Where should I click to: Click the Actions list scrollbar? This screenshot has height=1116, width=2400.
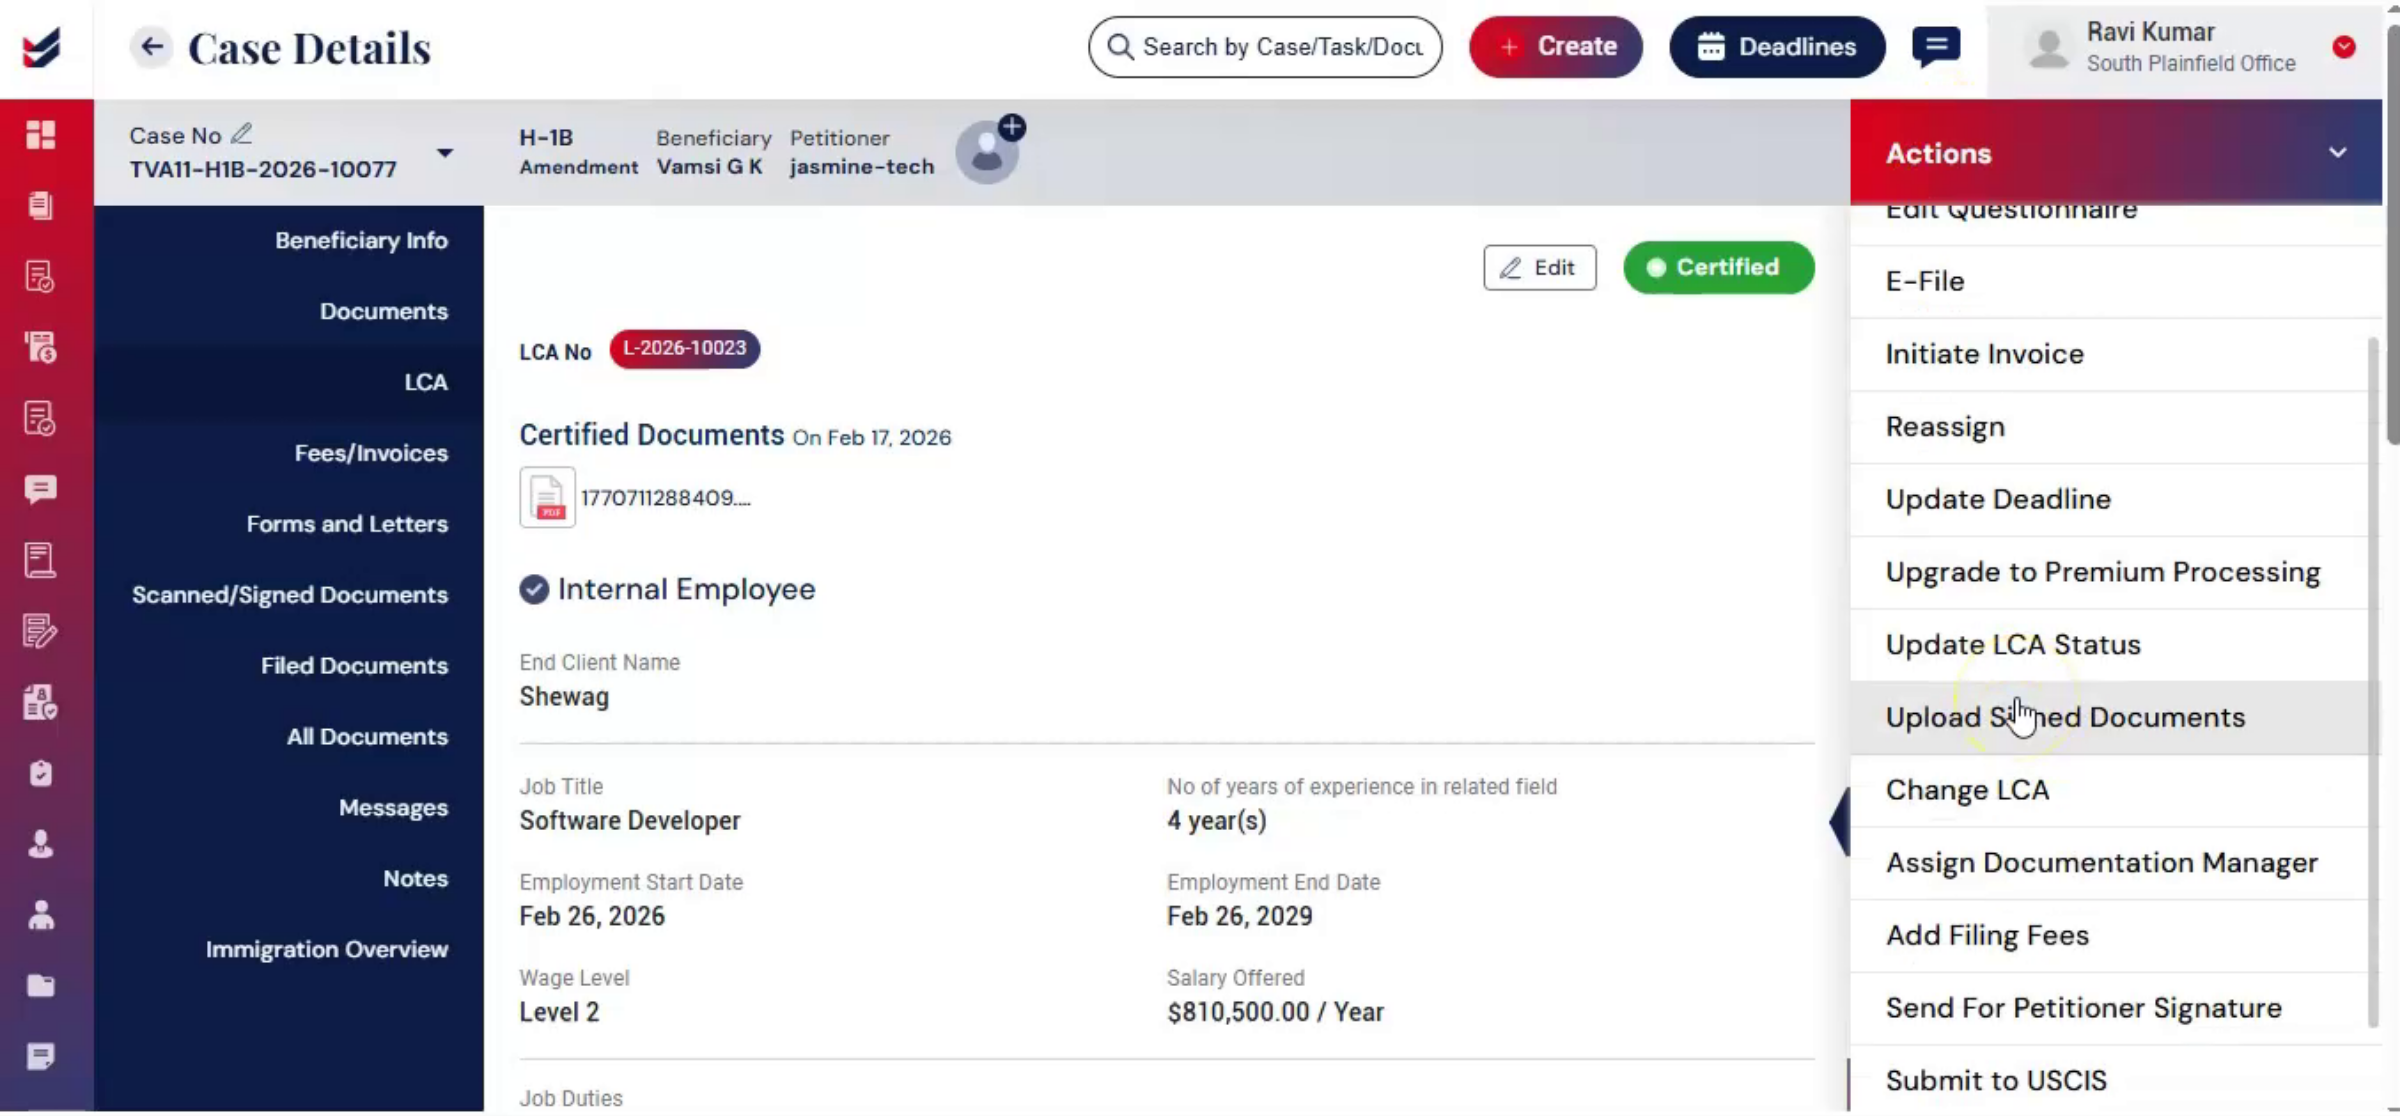(2373, 680)
